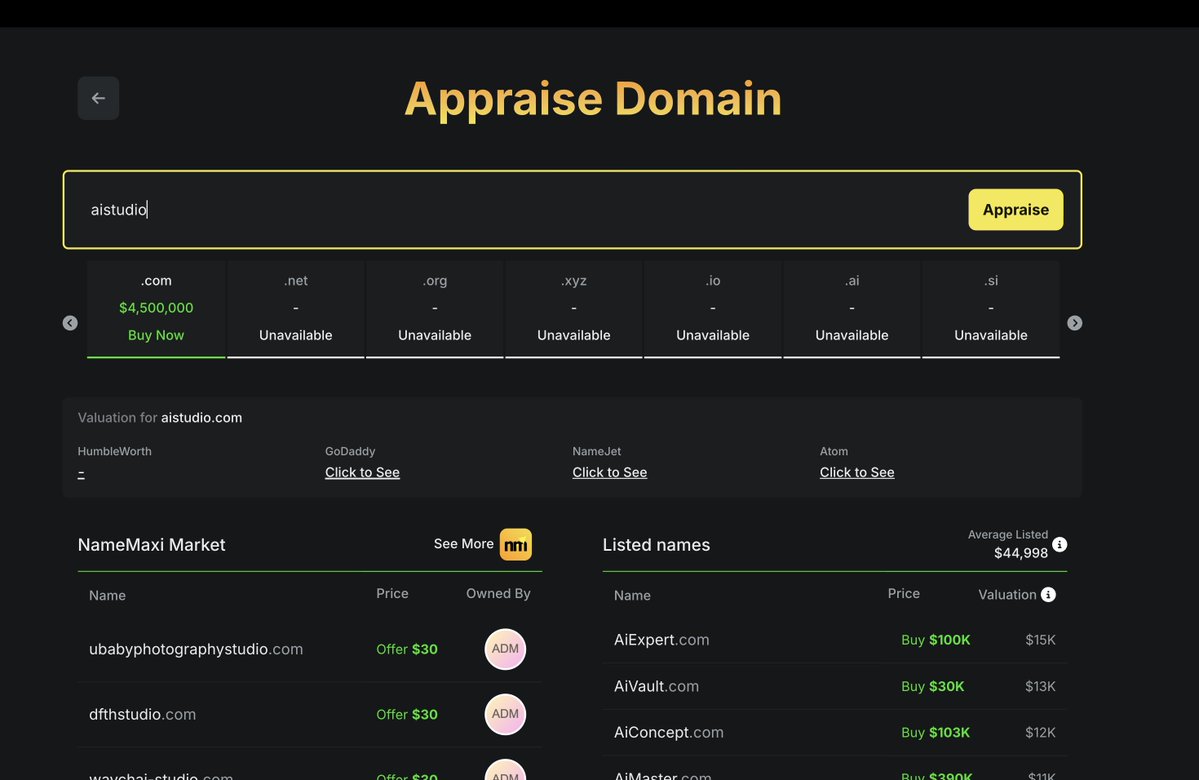Go back with the left arrow button
Viewport: 1199px width, 780px height.
click(x=98, y=98)
